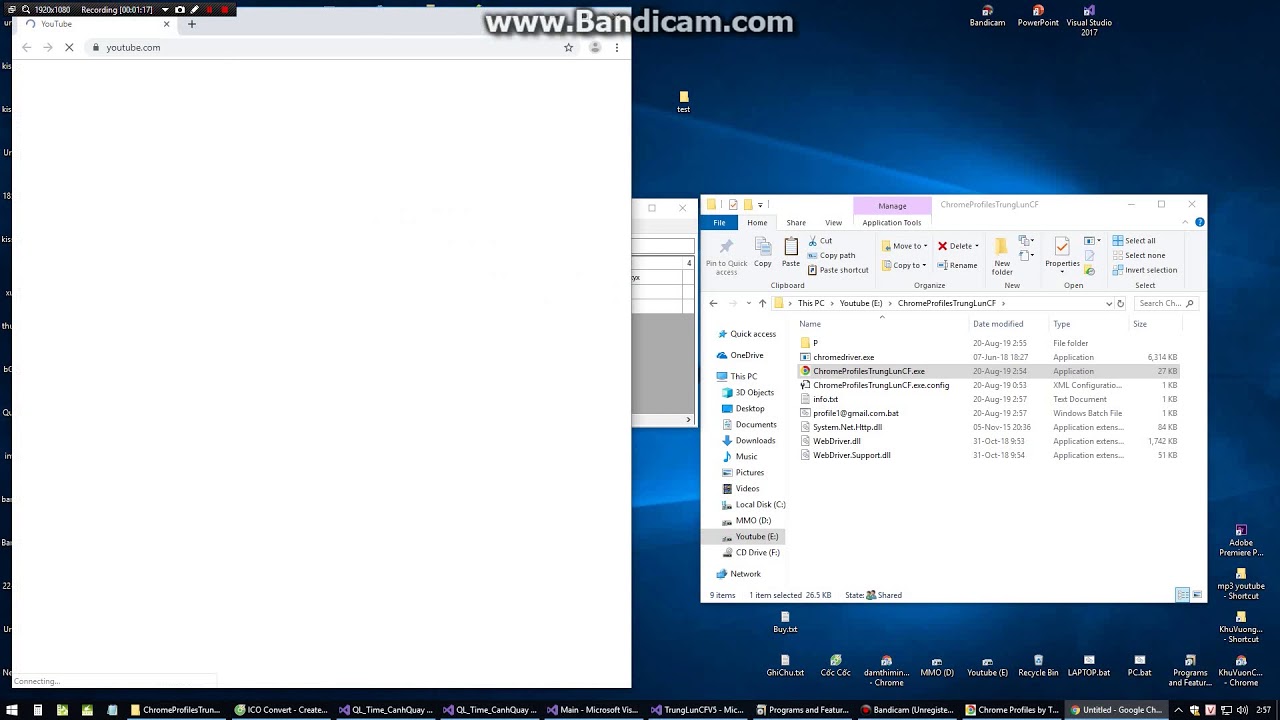The height and width of the screenshot is (720, 1280).
Task: Open the File tab in Explorer
Action: point(719,223)
